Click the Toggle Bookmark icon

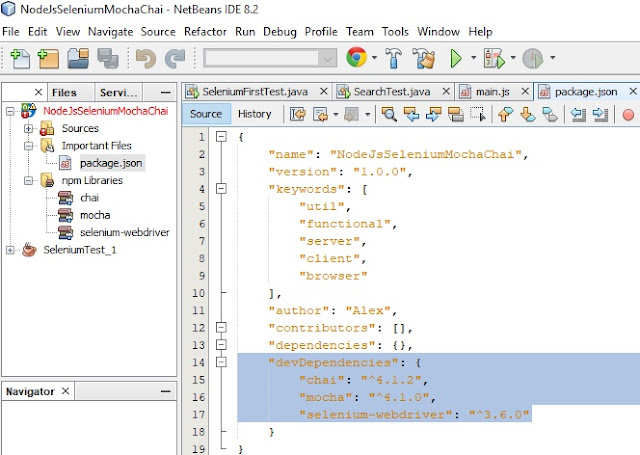(x=550, y=115)
